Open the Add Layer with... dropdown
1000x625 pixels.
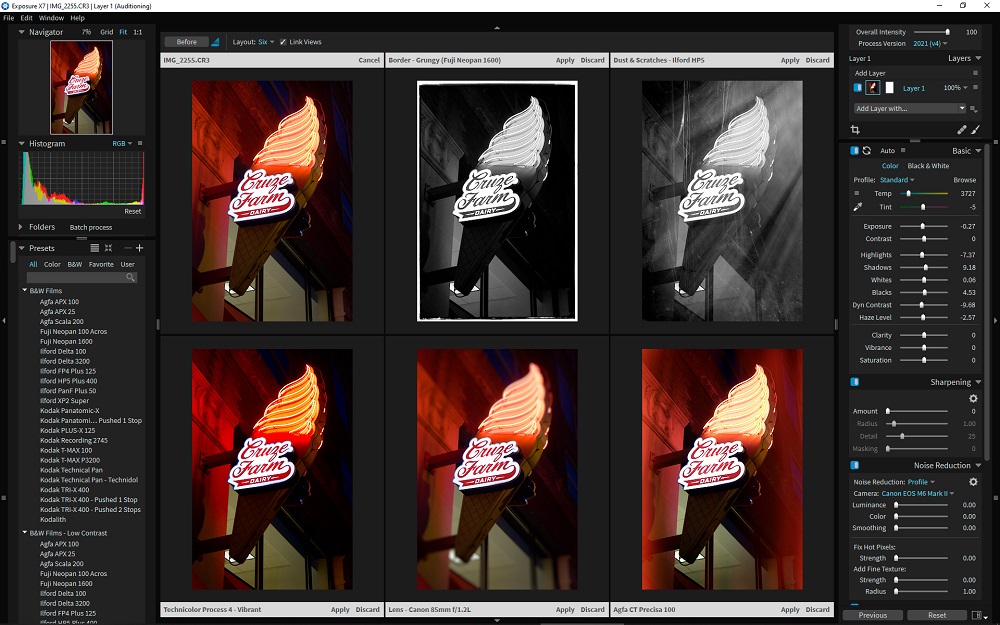[x=910, y=108]
